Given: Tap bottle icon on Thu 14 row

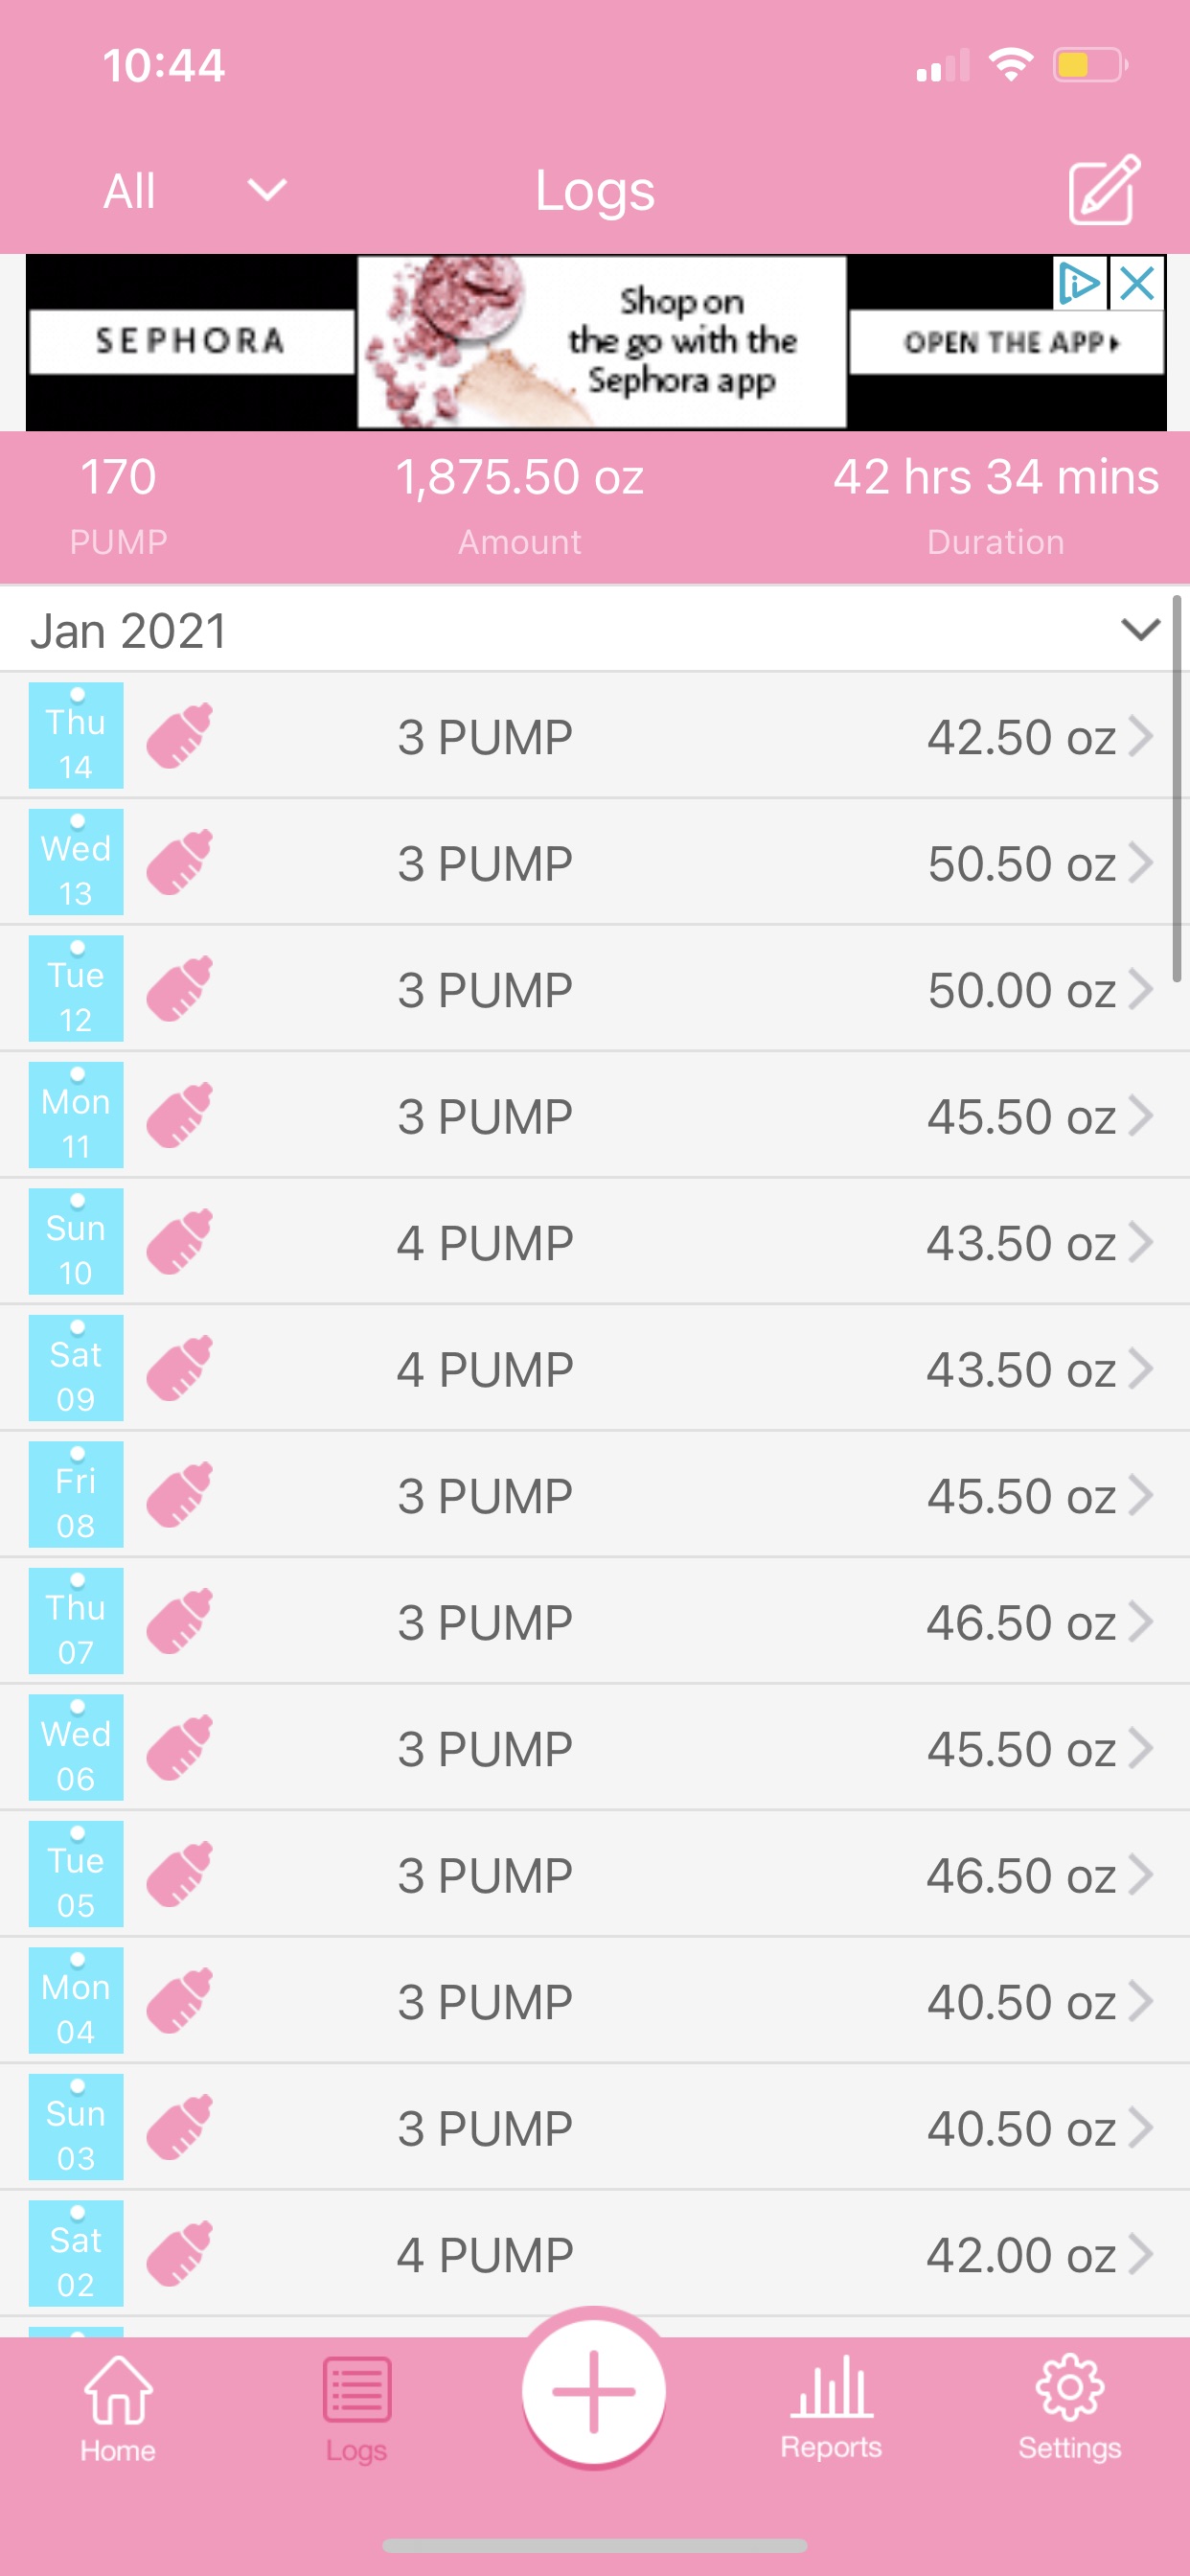Looking at the screenshot, I should (x=180, y=736).
